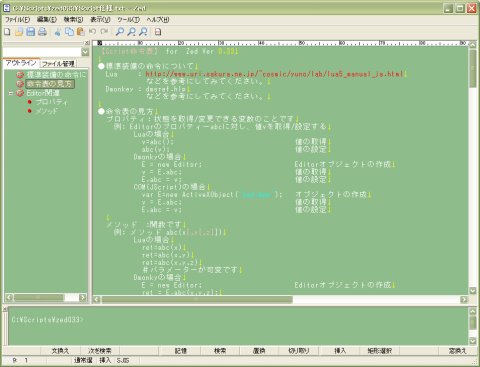Click the 矩形選択 button in bottom bar

[x=379, y=351]
